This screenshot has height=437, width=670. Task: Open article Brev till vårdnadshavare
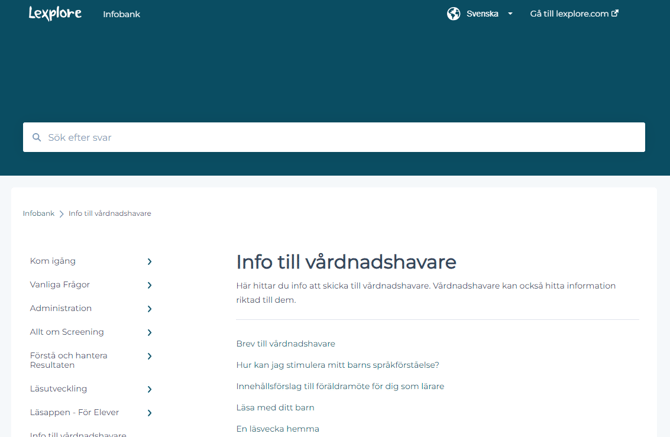point(285,344)
